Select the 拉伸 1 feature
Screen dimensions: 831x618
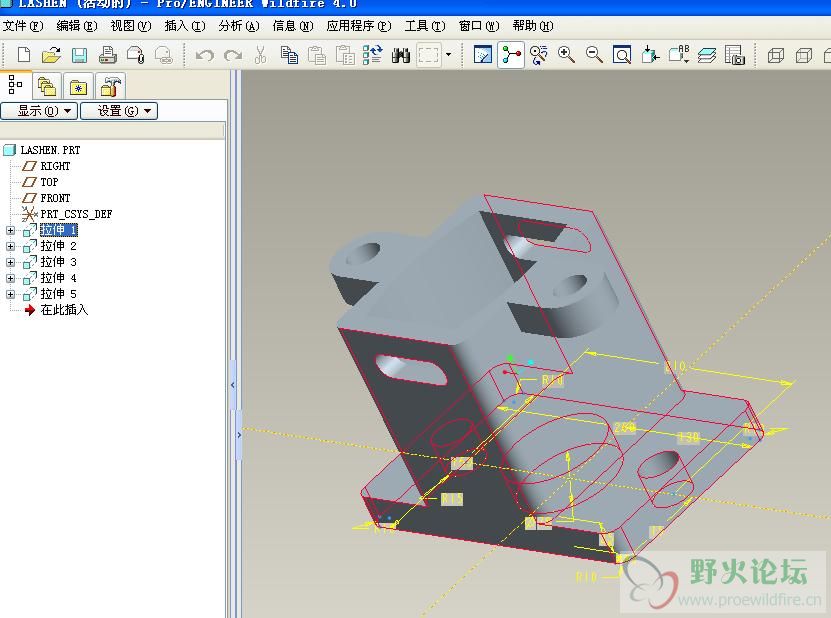coord(58,230)
